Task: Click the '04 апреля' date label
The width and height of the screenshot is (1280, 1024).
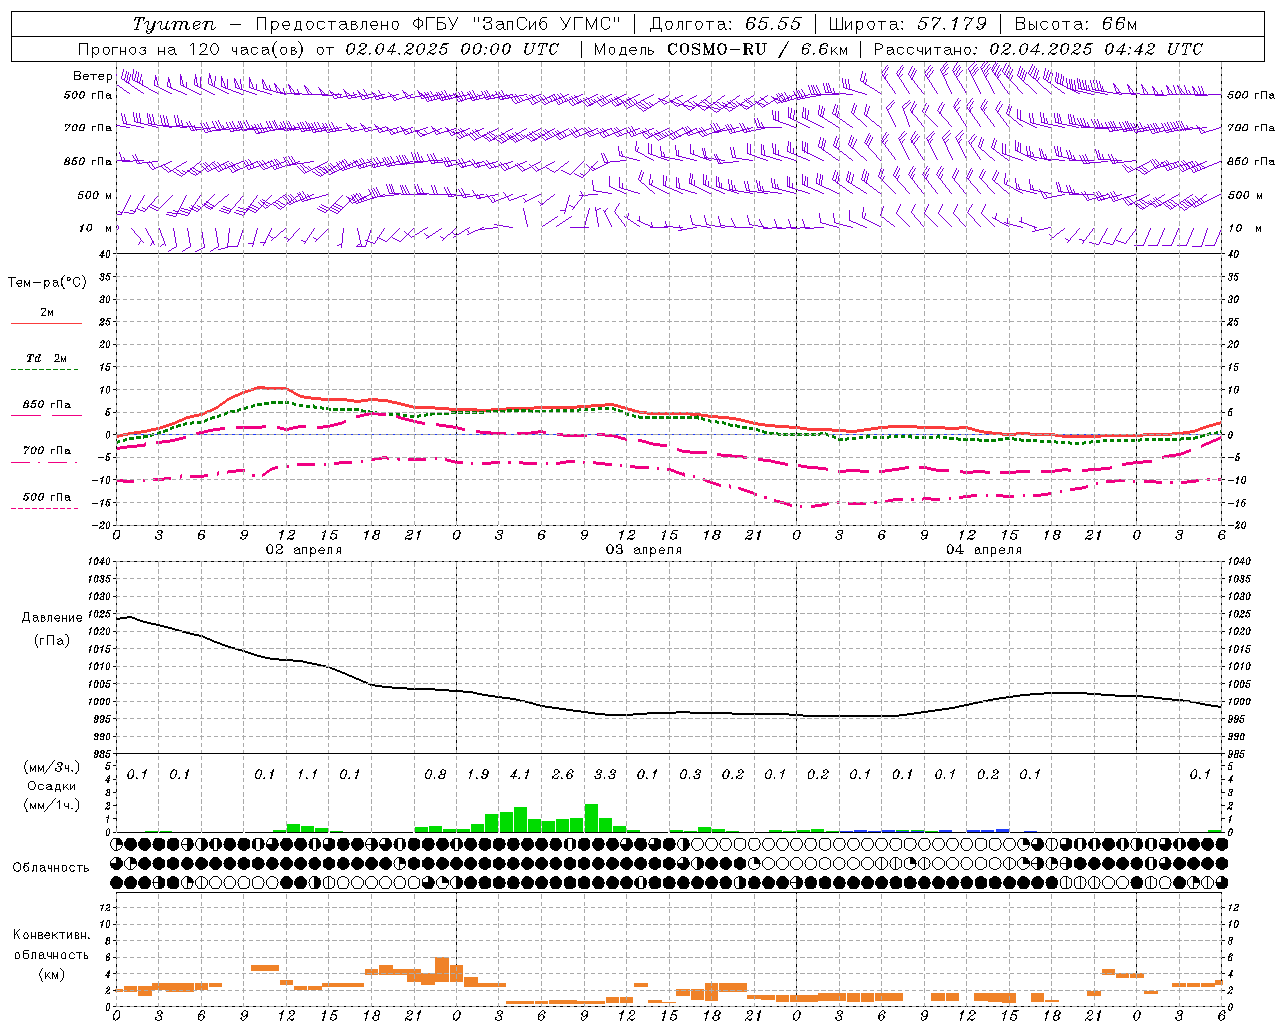Action: (x=983, y=549)
